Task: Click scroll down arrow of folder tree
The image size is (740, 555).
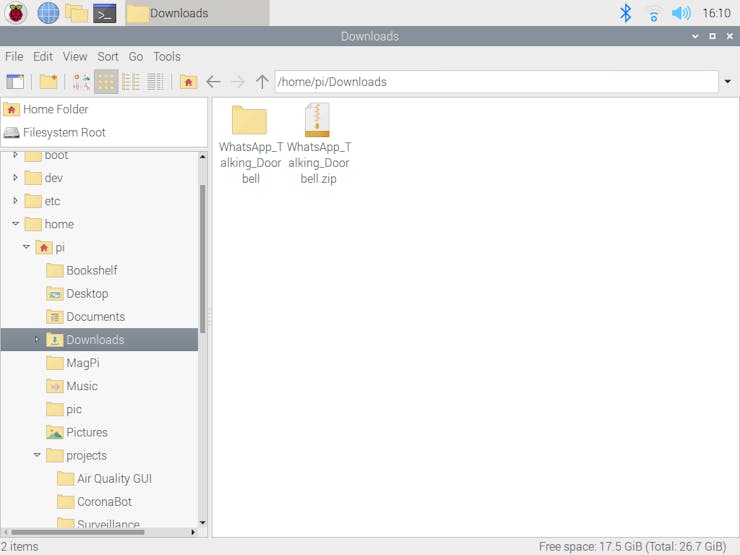Action: click(202, 522)
